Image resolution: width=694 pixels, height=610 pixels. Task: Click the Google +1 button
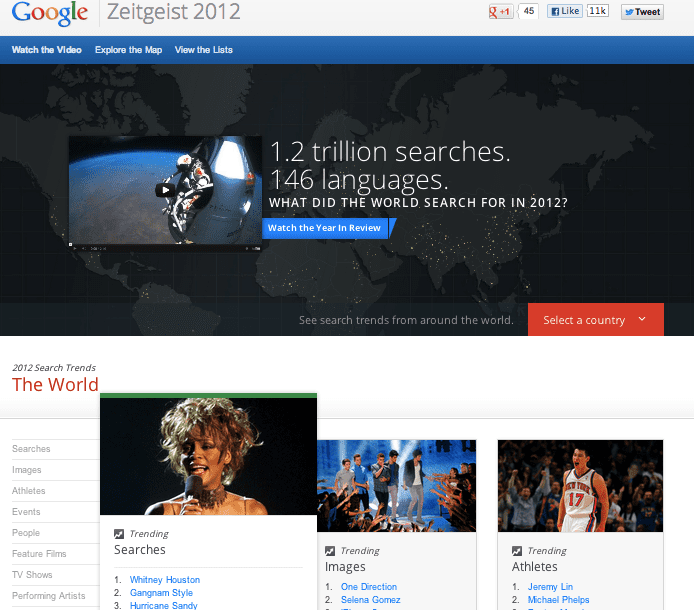tap(501, 12)
